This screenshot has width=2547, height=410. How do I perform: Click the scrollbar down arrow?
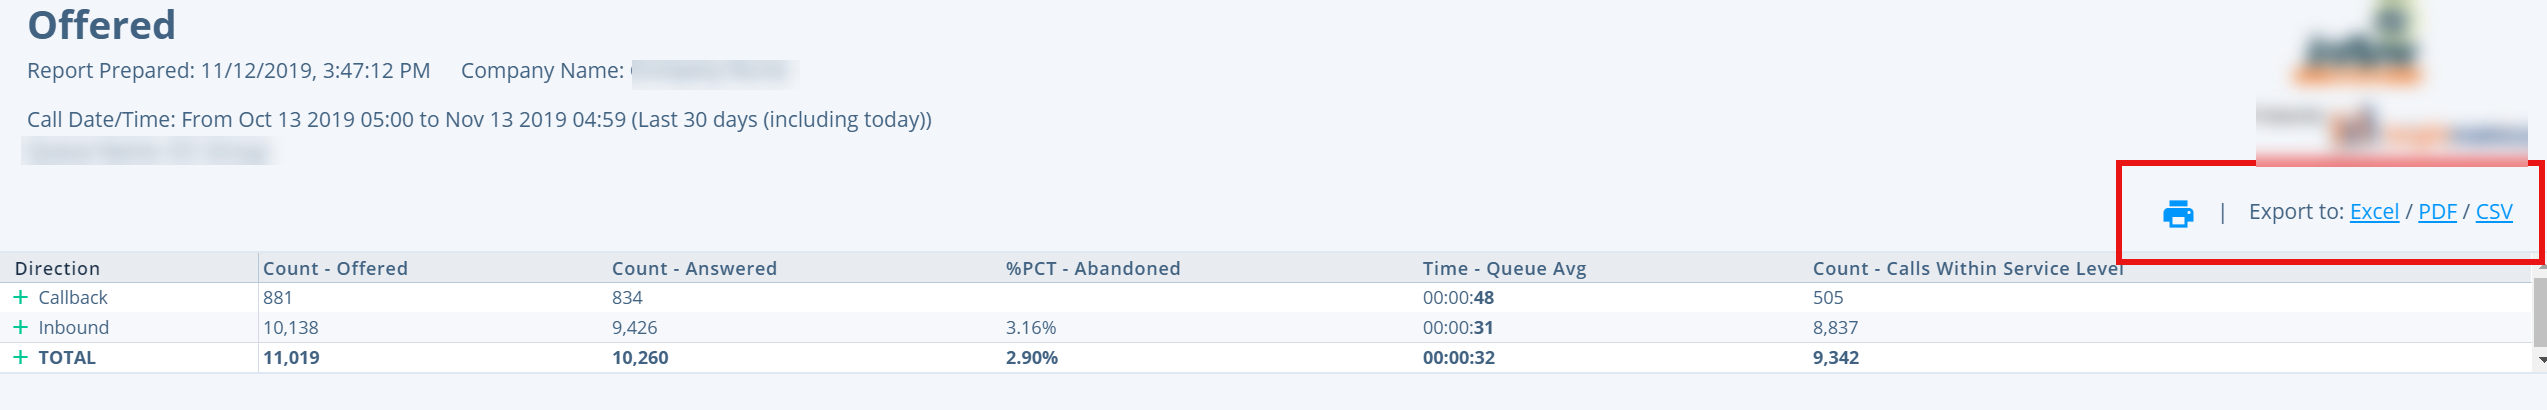point(2541,359)
